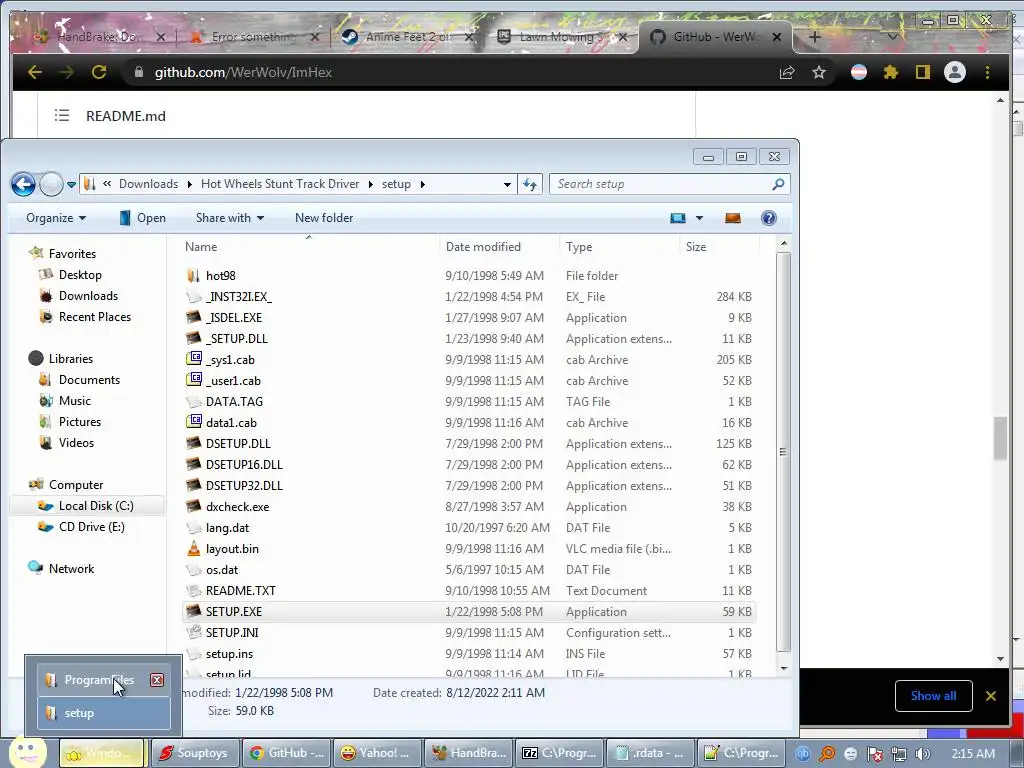The height and width of the screenshot is (768, 1024).
Task: Select Hot Wheels Stunt Track Driver breadcrumb
Action: 280,184
